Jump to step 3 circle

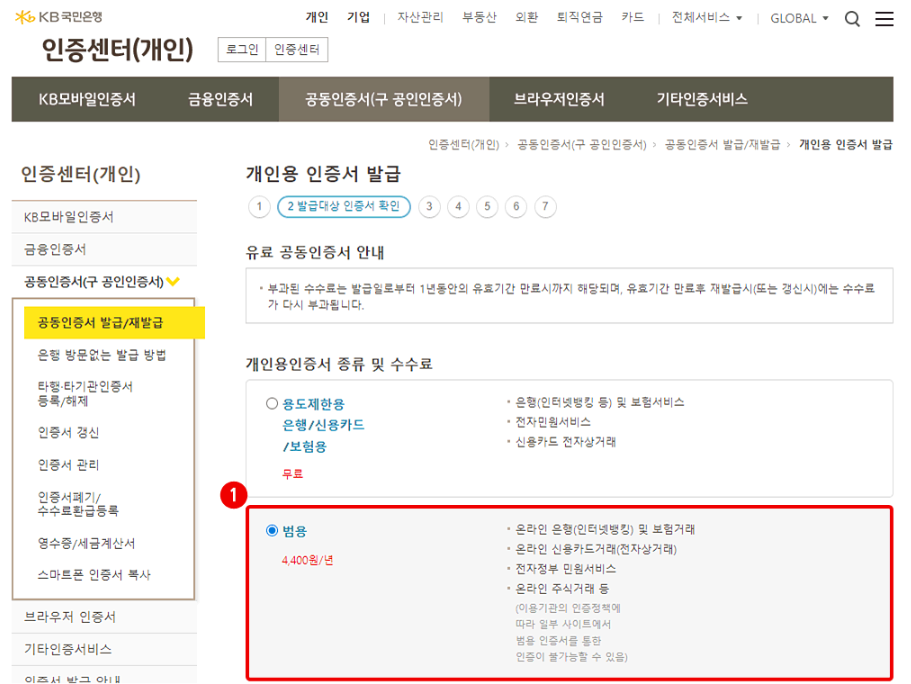[429, 206]
